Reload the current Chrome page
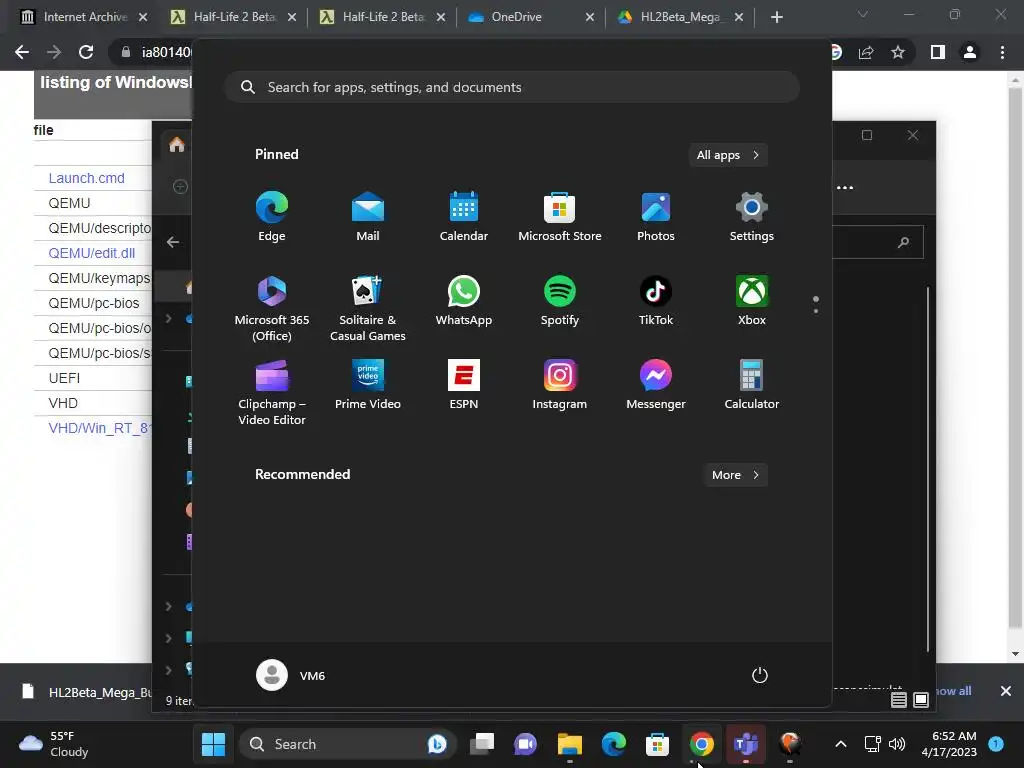 (x=86, y=52)
